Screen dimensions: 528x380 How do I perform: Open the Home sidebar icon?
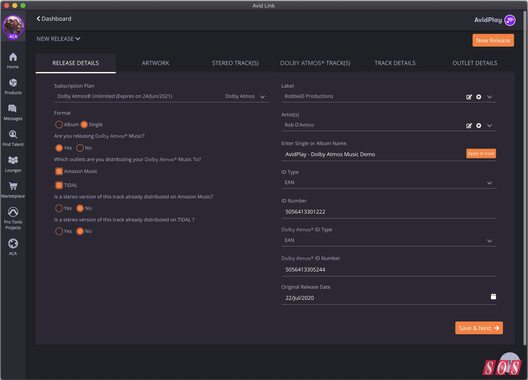click(13, 61)
